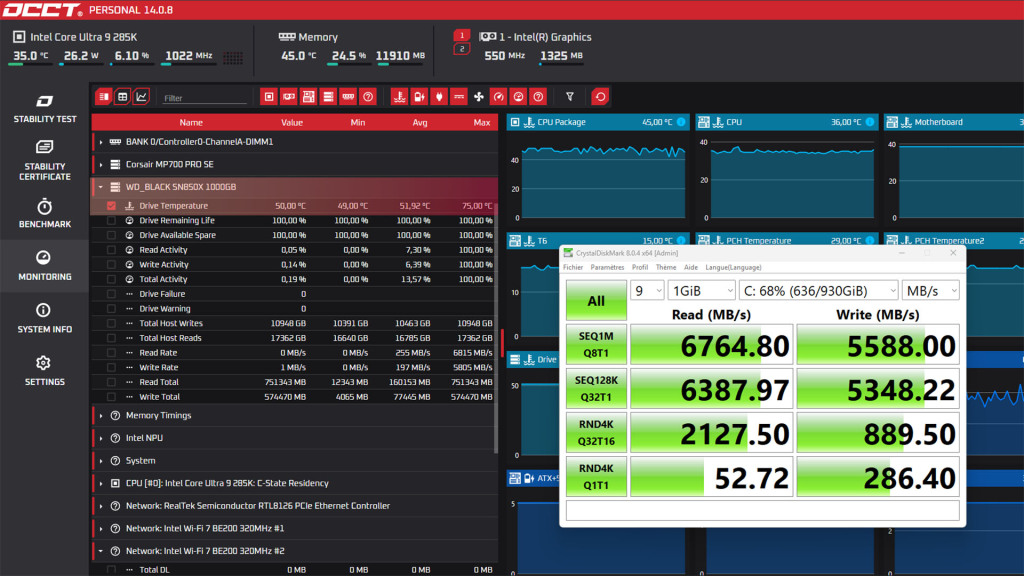Viewport: 1024px width, 576px height.
Task: Open CrystalDiskMark drive selection dropdown
Action: (819, 291)
